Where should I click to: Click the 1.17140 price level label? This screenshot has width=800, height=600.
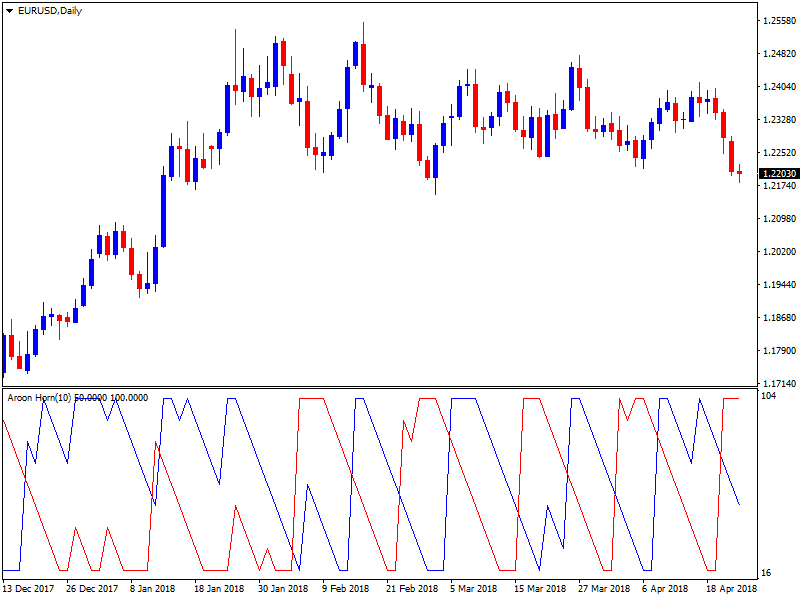point(779,383)
